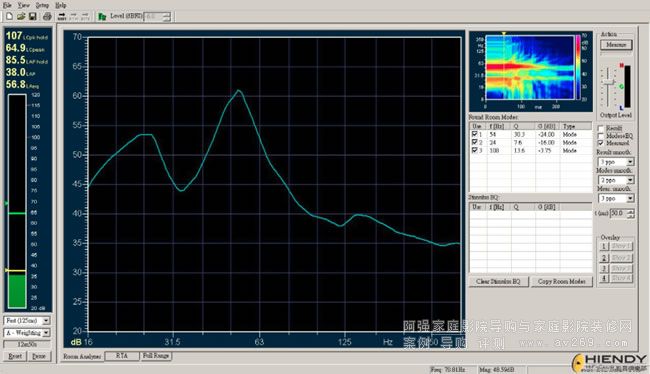Click the Save floppy disk icon
This screenshot has height=374, width=650.
pyautogui.click(x=32, y=16)
